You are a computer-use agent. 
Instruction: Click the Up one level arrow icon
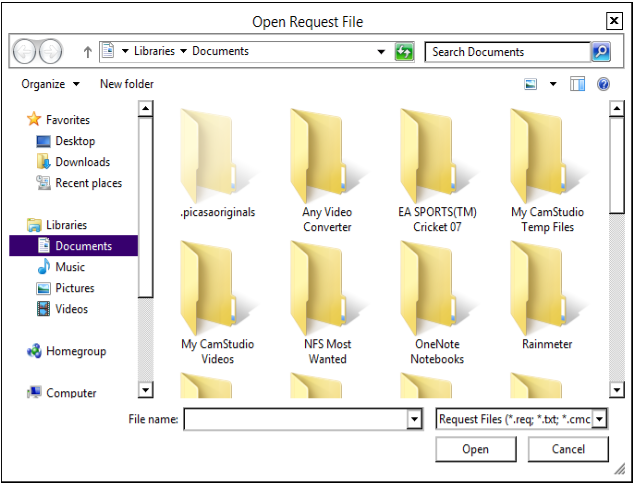(88, 51)
